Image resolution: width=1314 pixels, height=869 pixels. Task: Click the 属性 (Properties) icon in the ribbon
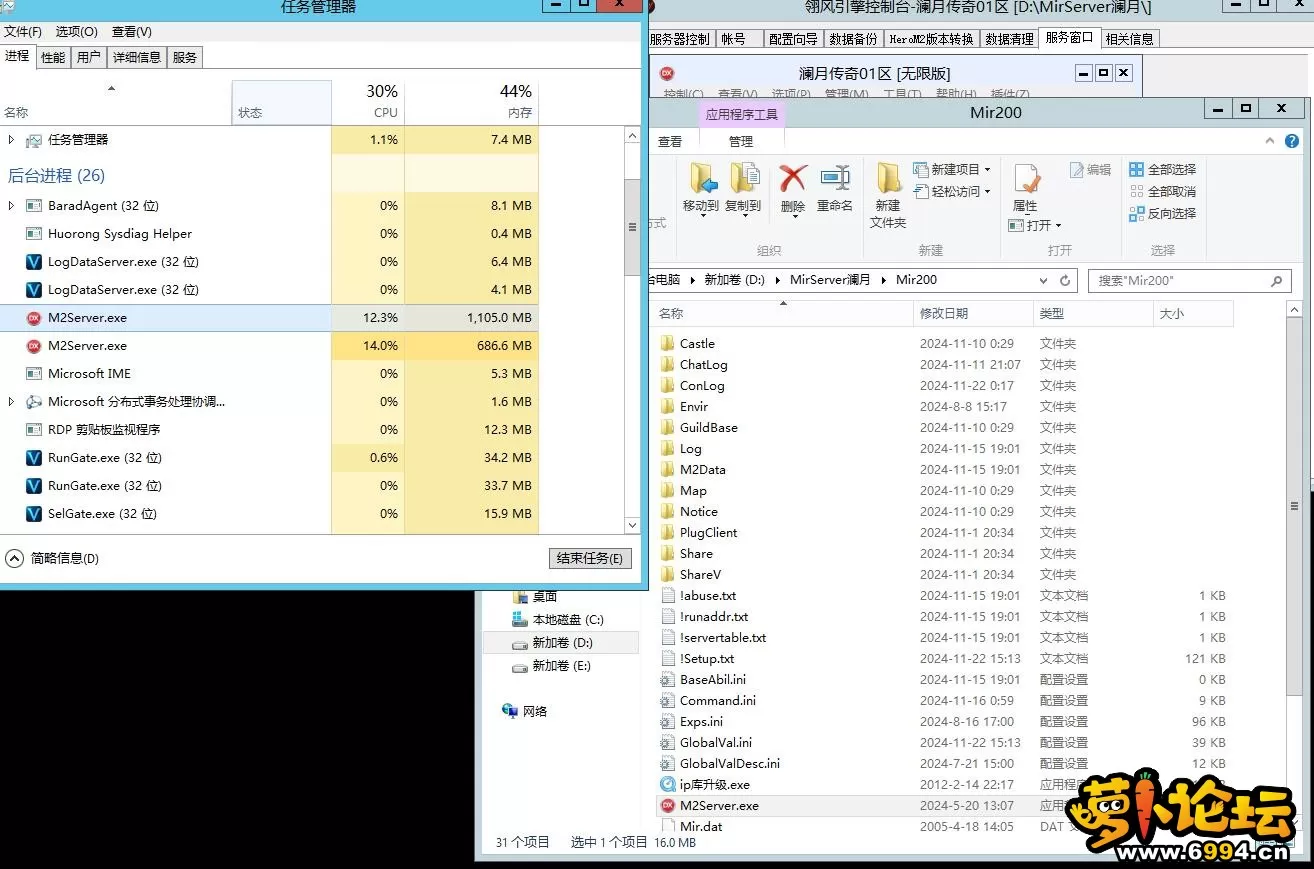click(x=1026, y=180)
